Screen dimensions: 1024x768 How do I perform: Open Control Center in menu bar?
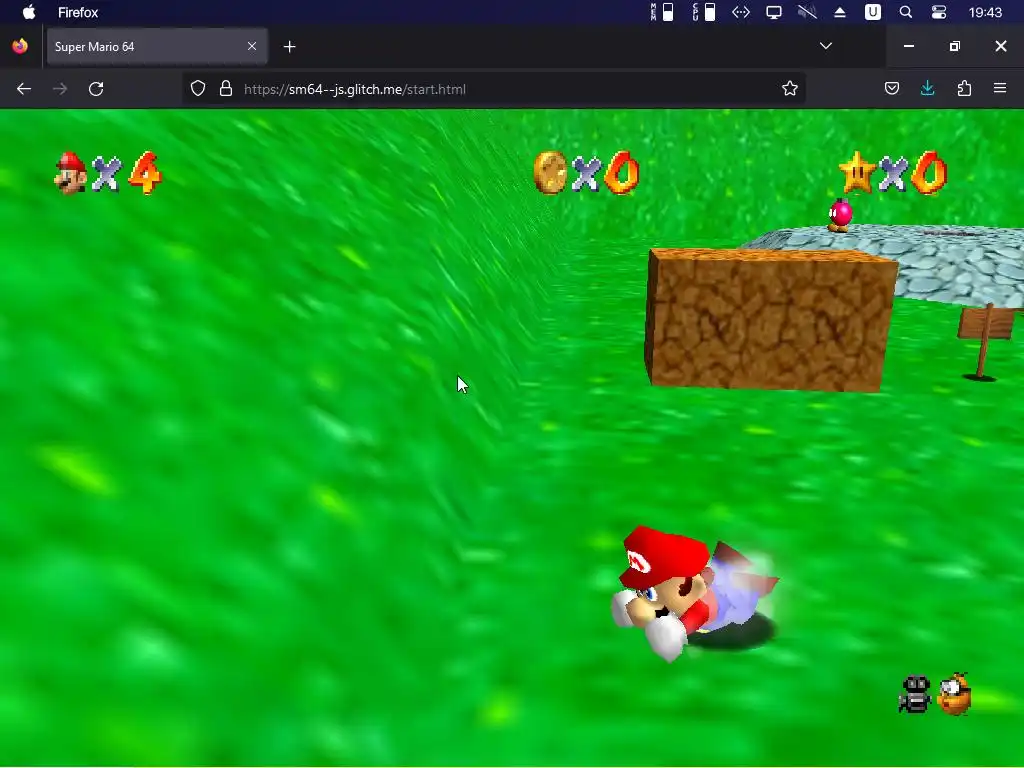pos(939,12)
